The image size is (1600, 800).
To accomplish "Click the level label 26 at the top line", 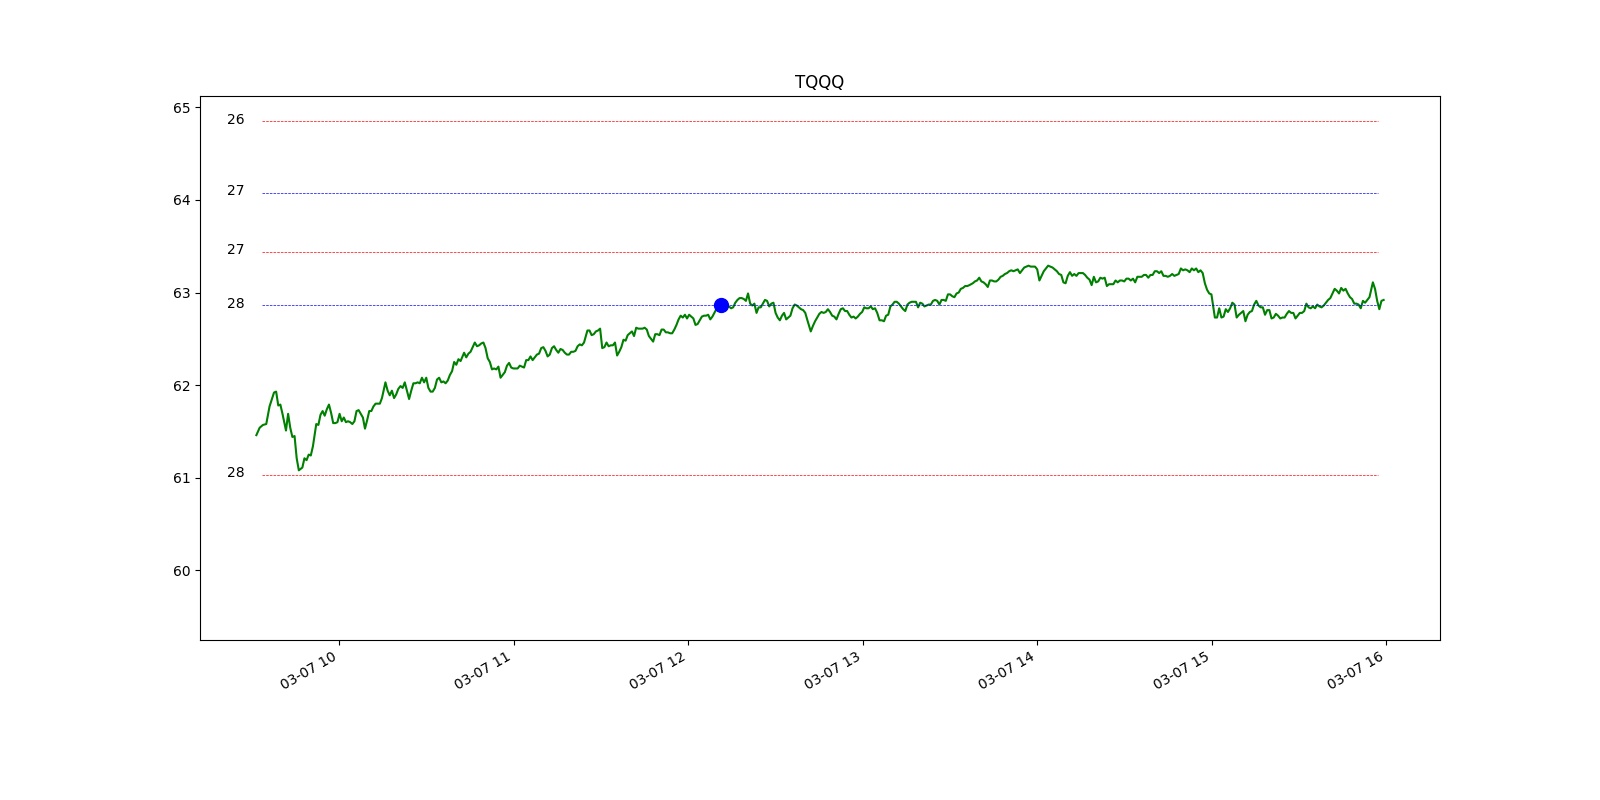I will (235, 119).
